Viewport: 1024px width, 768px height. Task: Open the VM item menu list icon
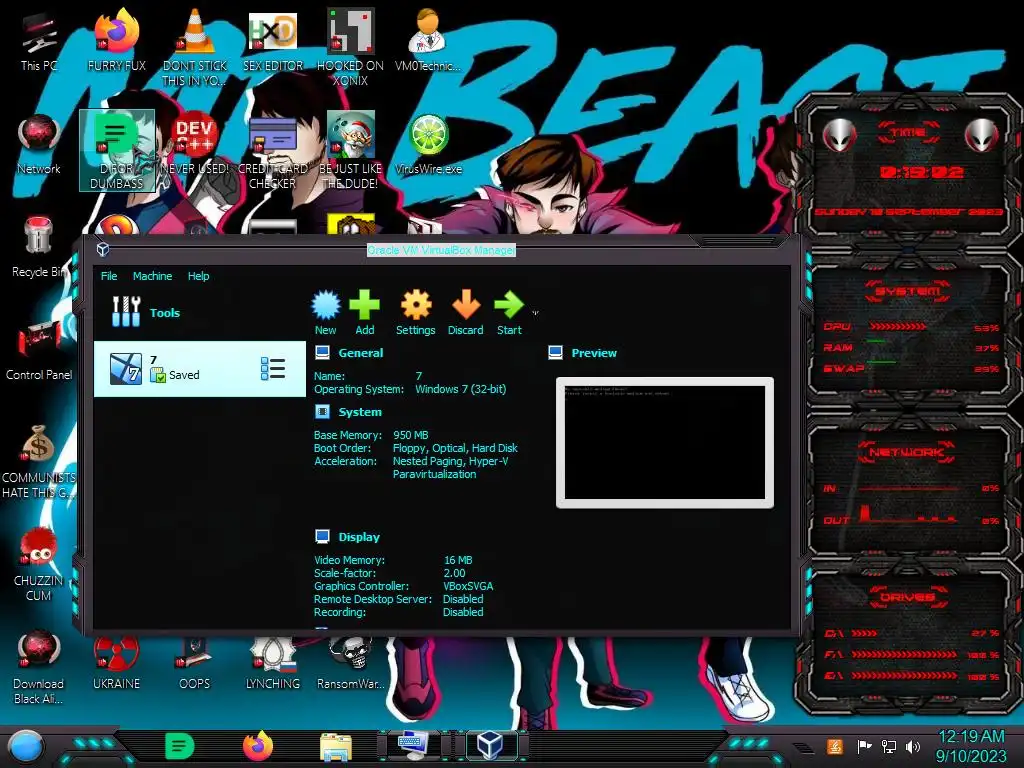[272, 369]
